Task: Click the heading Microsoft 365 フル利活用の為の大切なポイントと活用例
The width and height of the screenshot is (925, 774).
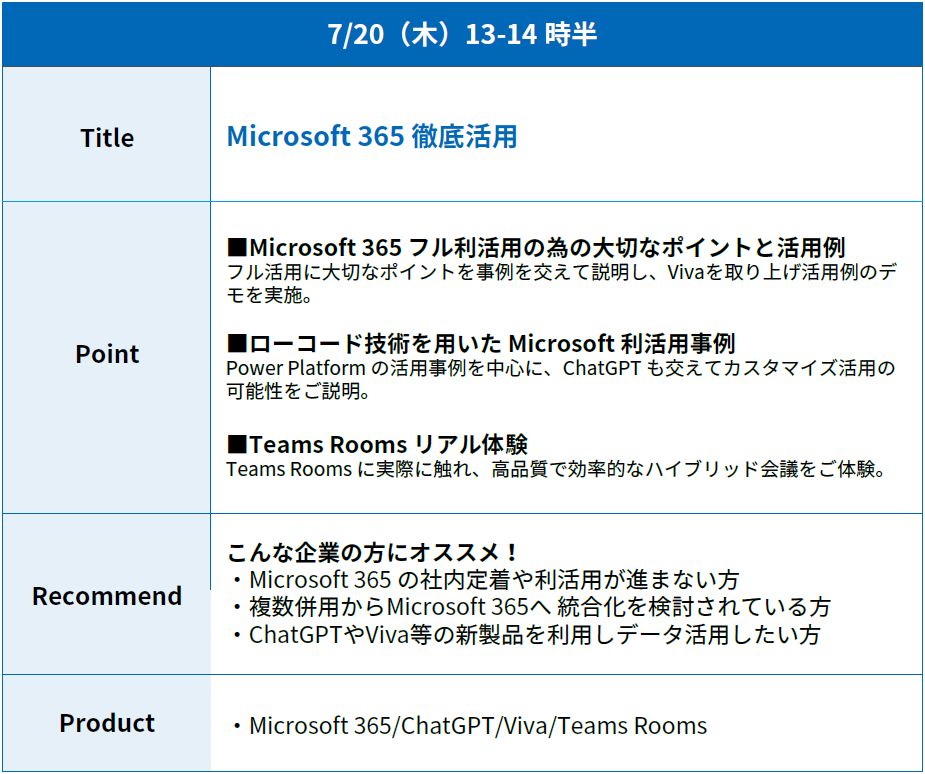Action: pos(547,247)
